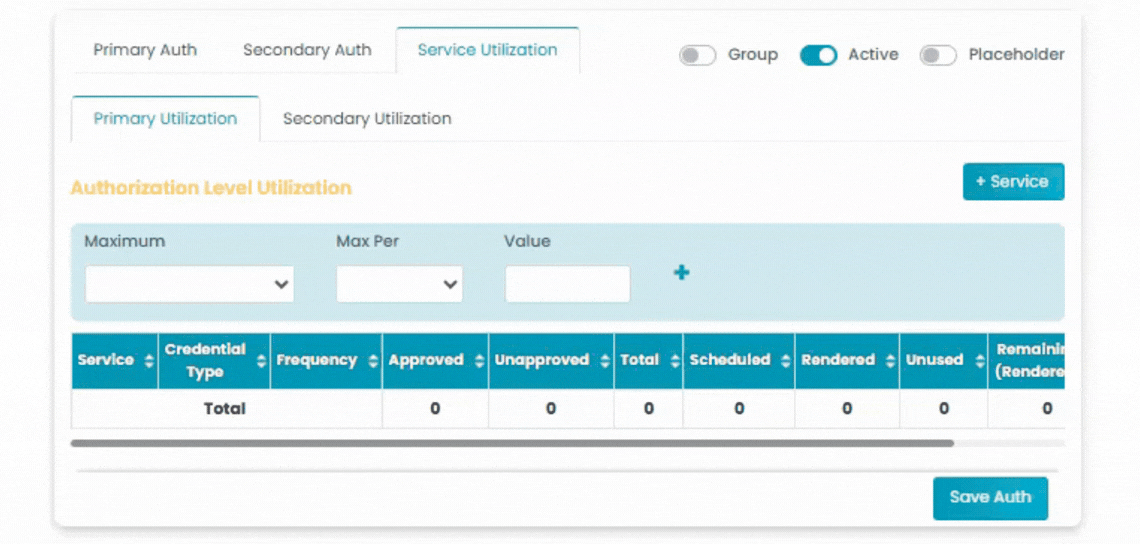The height and width of the screenshot is (544, 1140).
Task: Sort by Unused column arrows
Action: 979,361
